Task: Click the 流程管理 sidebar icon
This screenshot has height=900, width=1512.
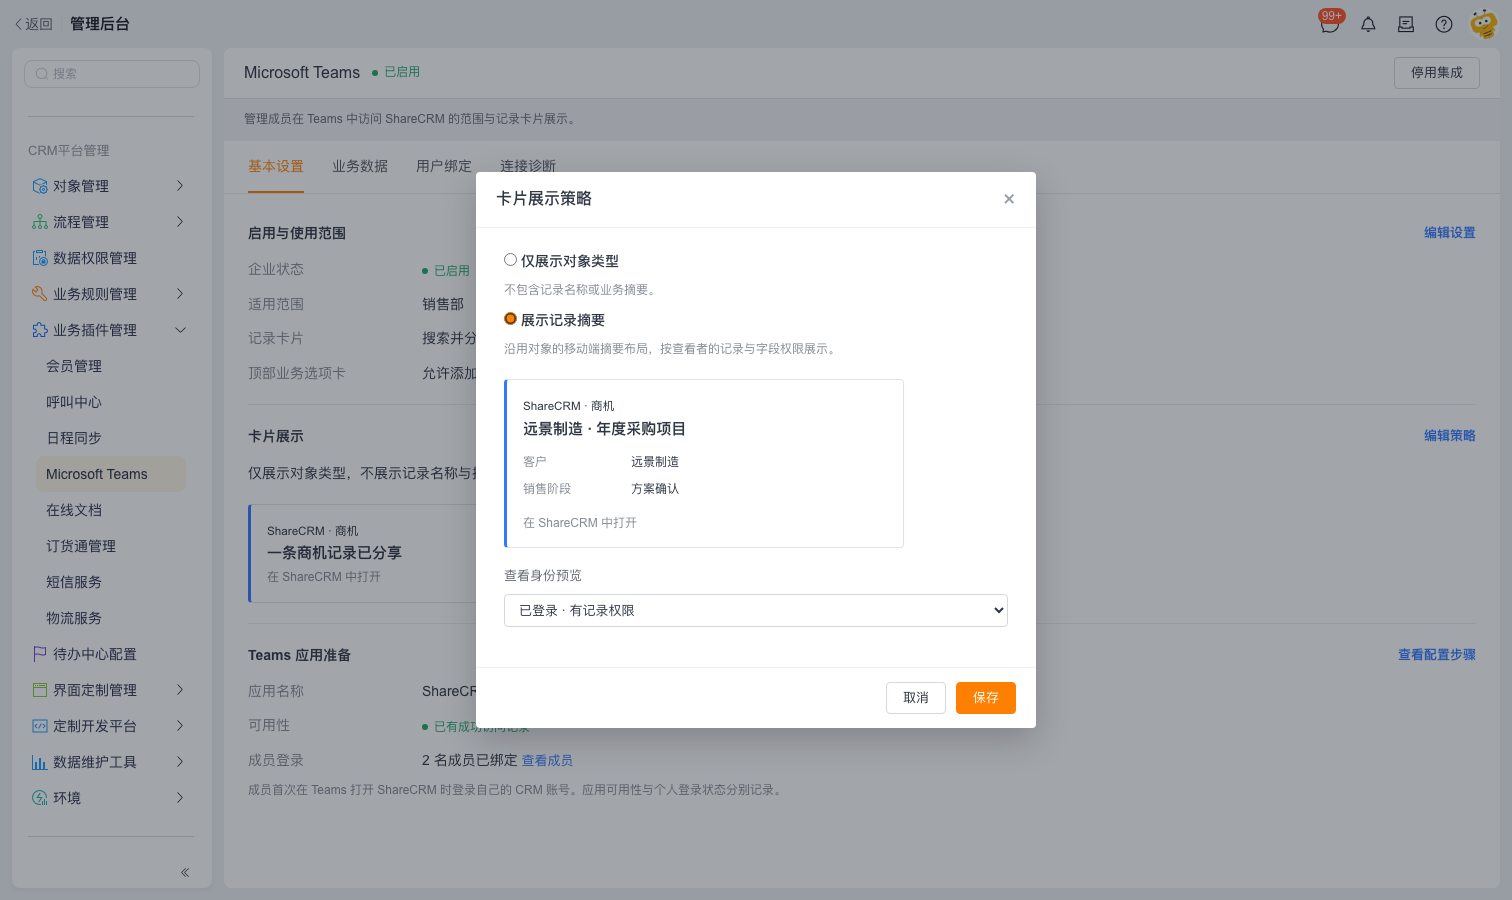Action: [x=40, y=222]
